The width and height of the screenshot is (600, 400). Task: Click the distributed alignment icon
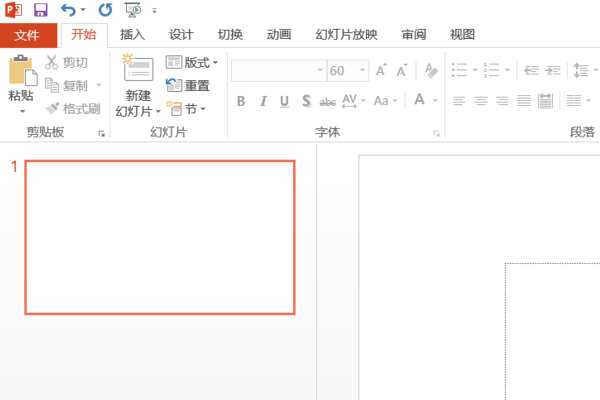[545, 101]
